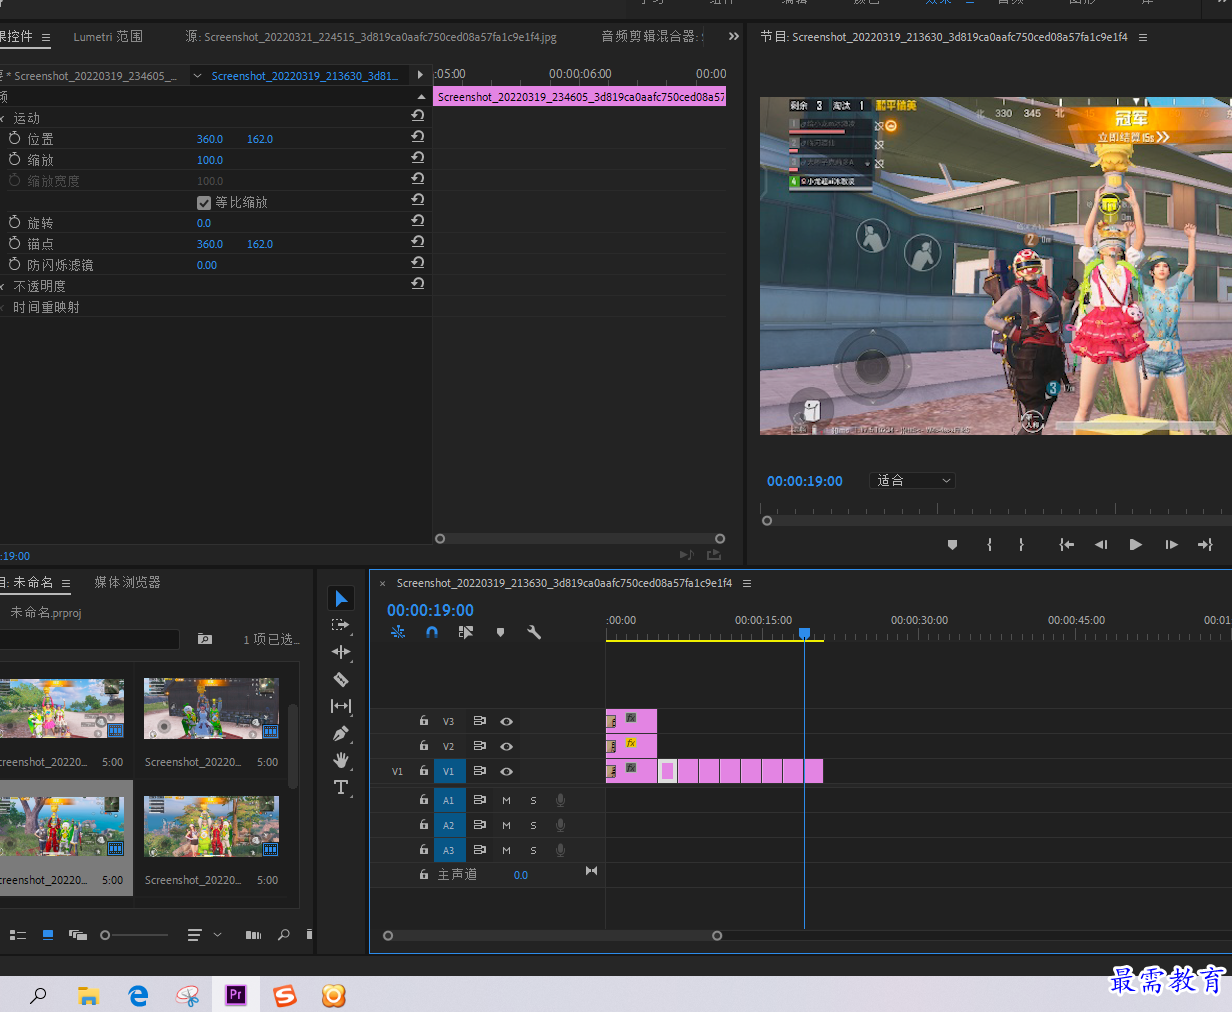The width and height of the screenshot is (1232, 1012).
Task: Reset Opacity effect
Action: coord(418,284)
